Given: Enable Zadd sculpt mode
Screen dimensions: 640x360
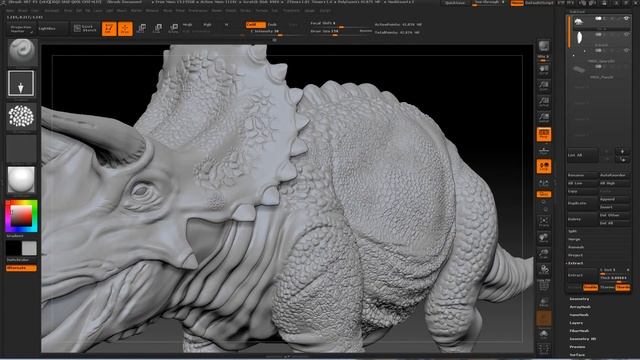Looking at the screenshot, I should 256,24.
